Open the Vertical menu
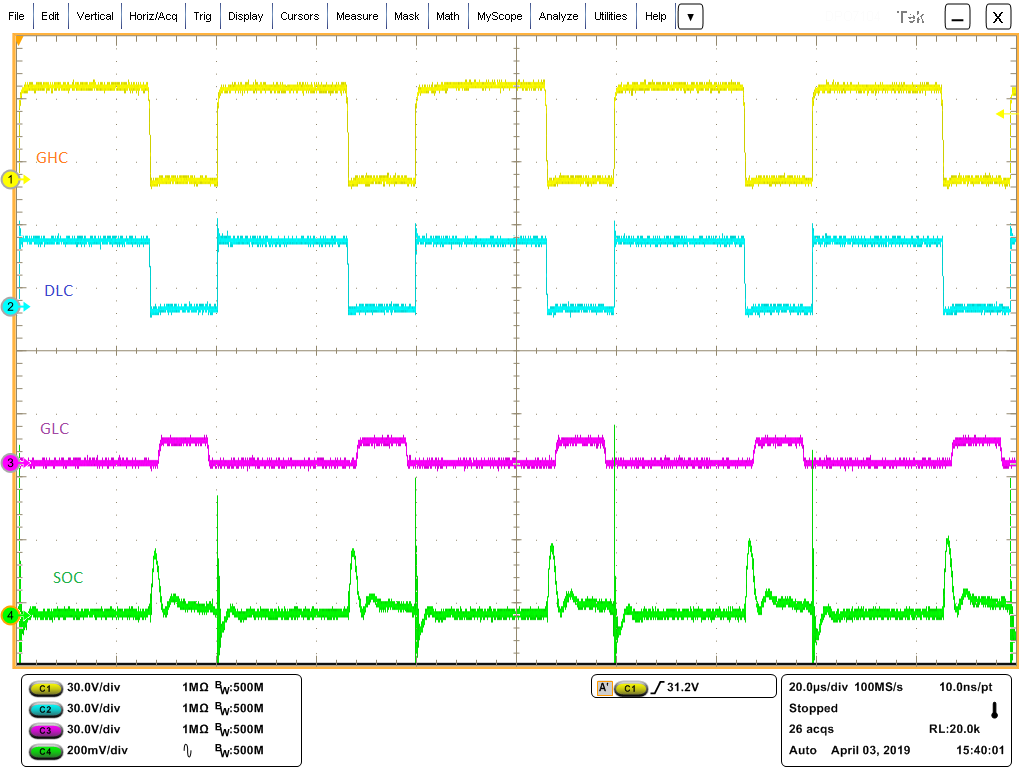1024x768 pixels. [x=95, y=16]
